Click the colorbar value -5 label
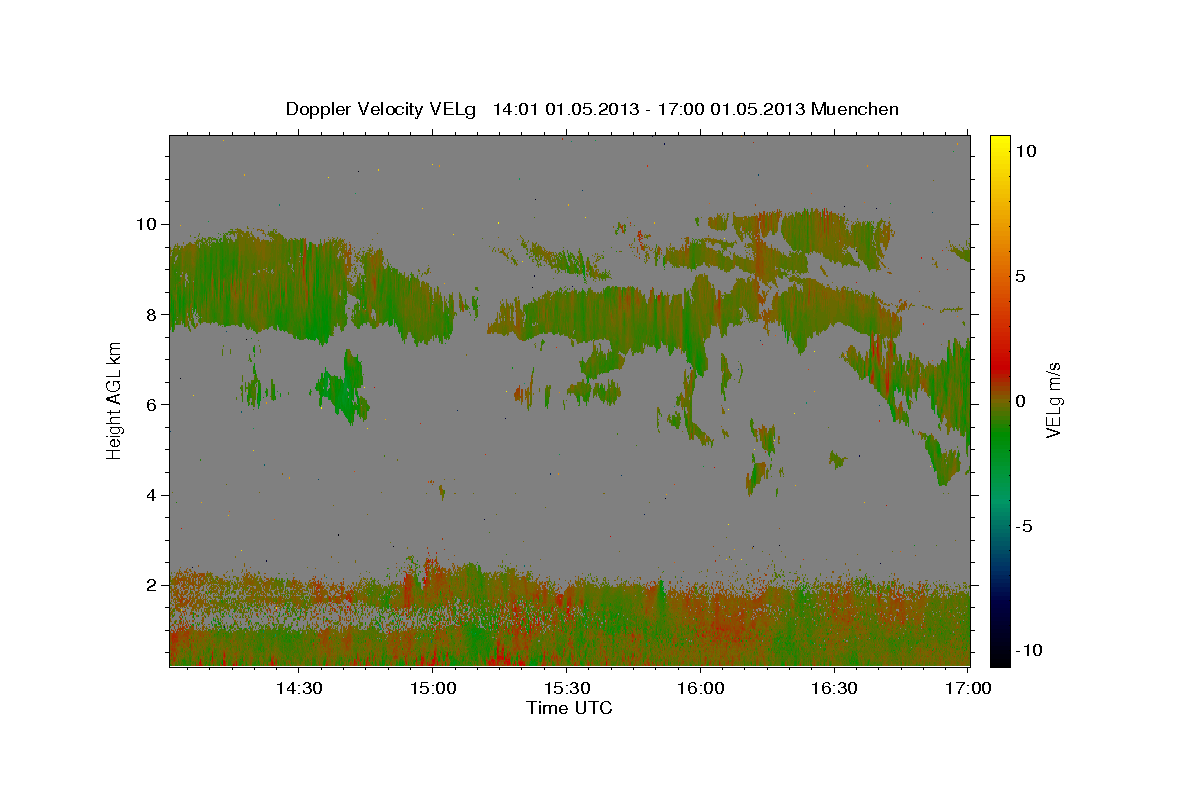This screenshot has height=800, width=1200. tap(1025, 525)
